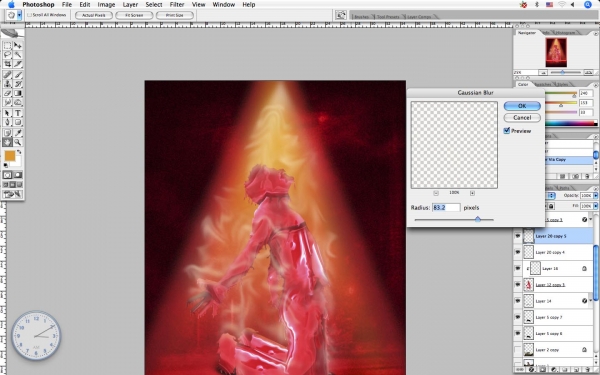Select the Clone Stamp tool
600x375 pixels.
(7, 84)
